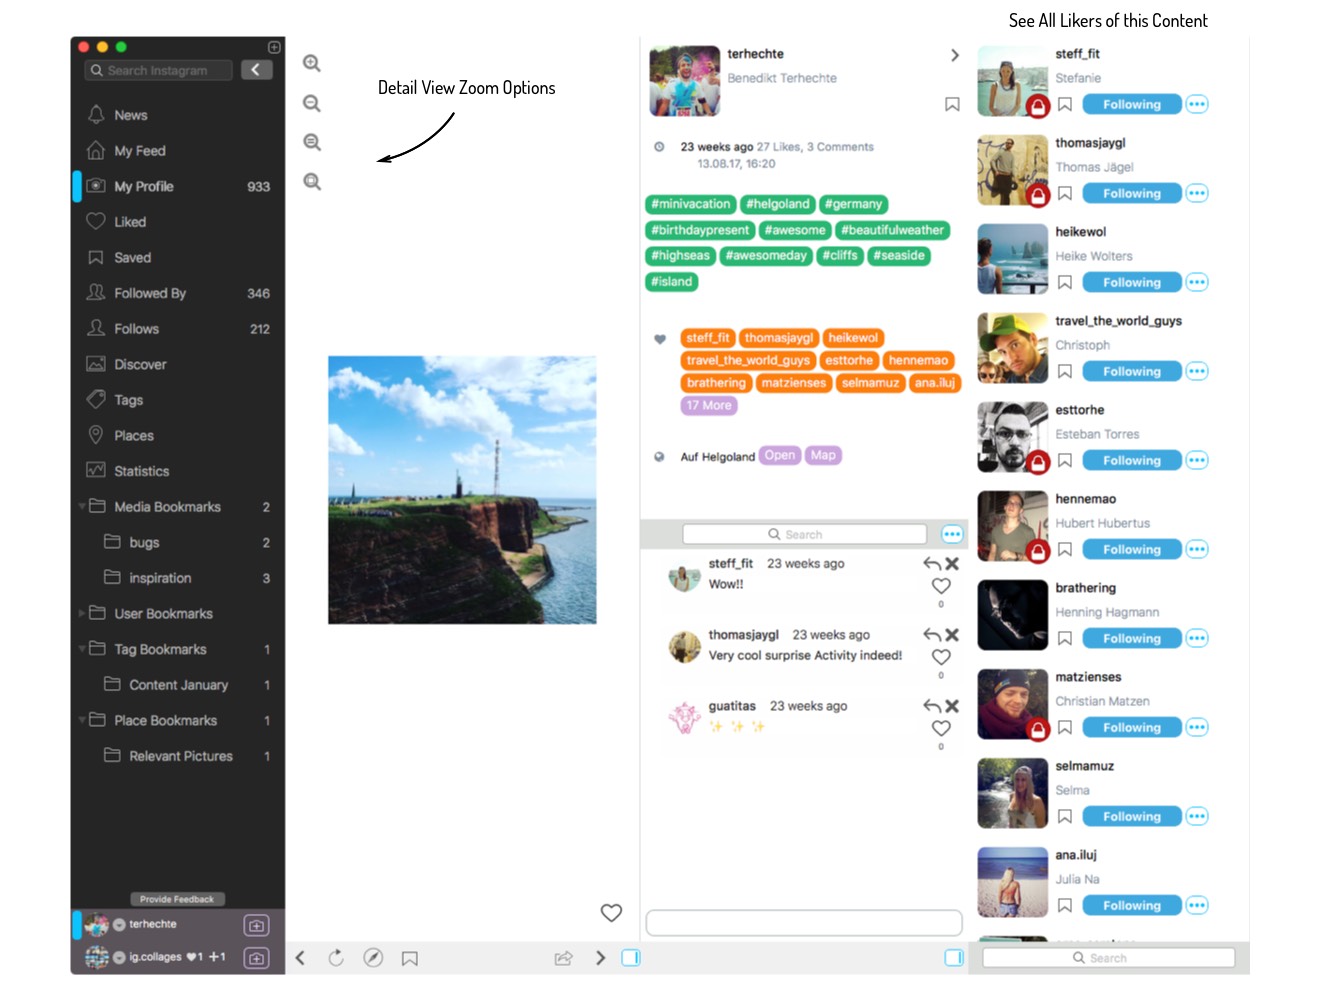
Task: Collapse the Media Bookmarks folder
Action: [x=81, y=507]
